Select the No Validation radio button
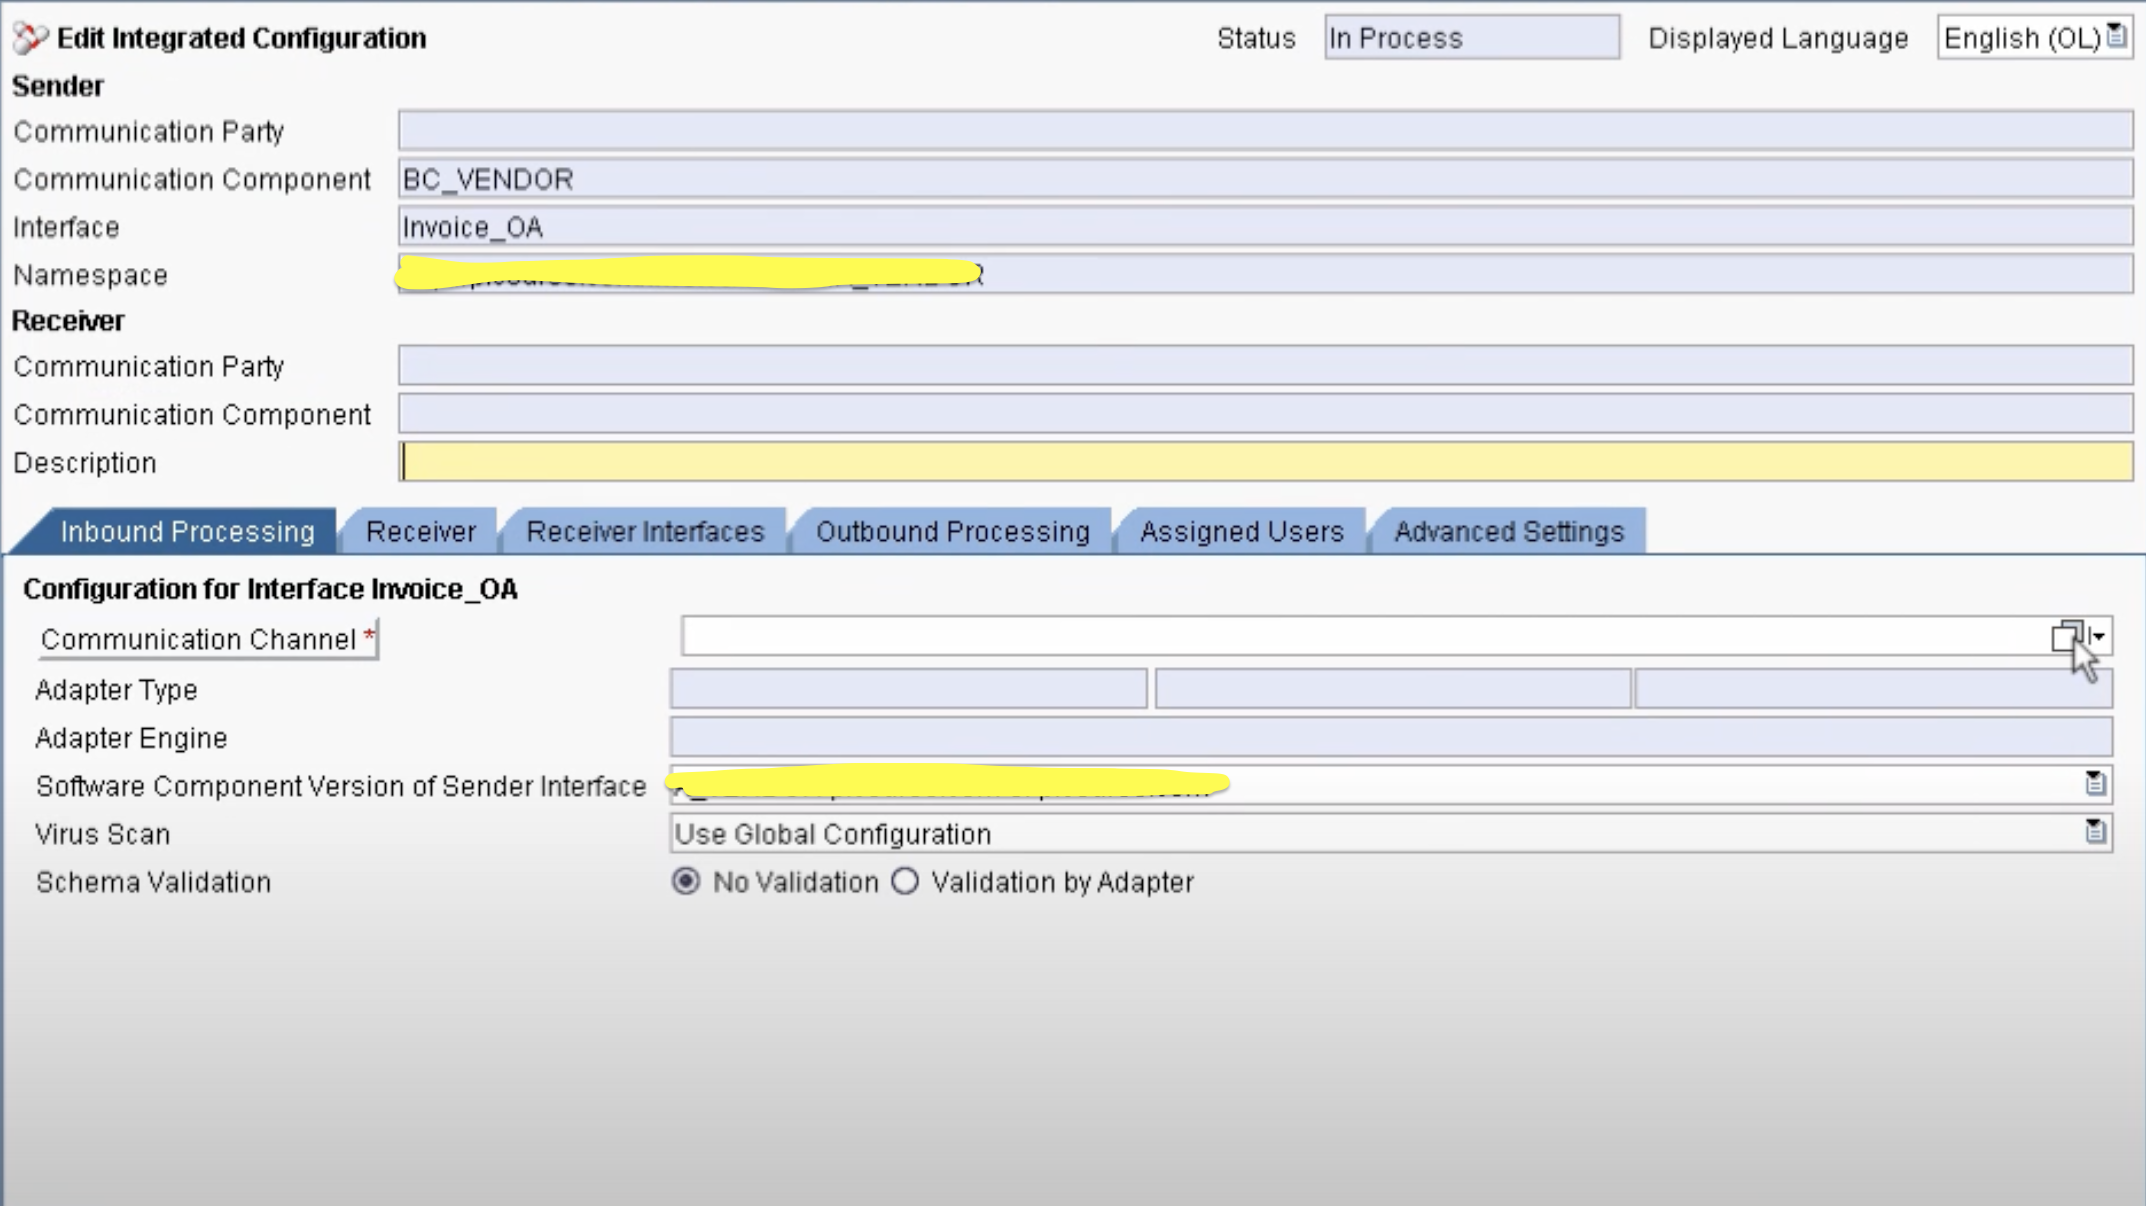 [686, 881]
